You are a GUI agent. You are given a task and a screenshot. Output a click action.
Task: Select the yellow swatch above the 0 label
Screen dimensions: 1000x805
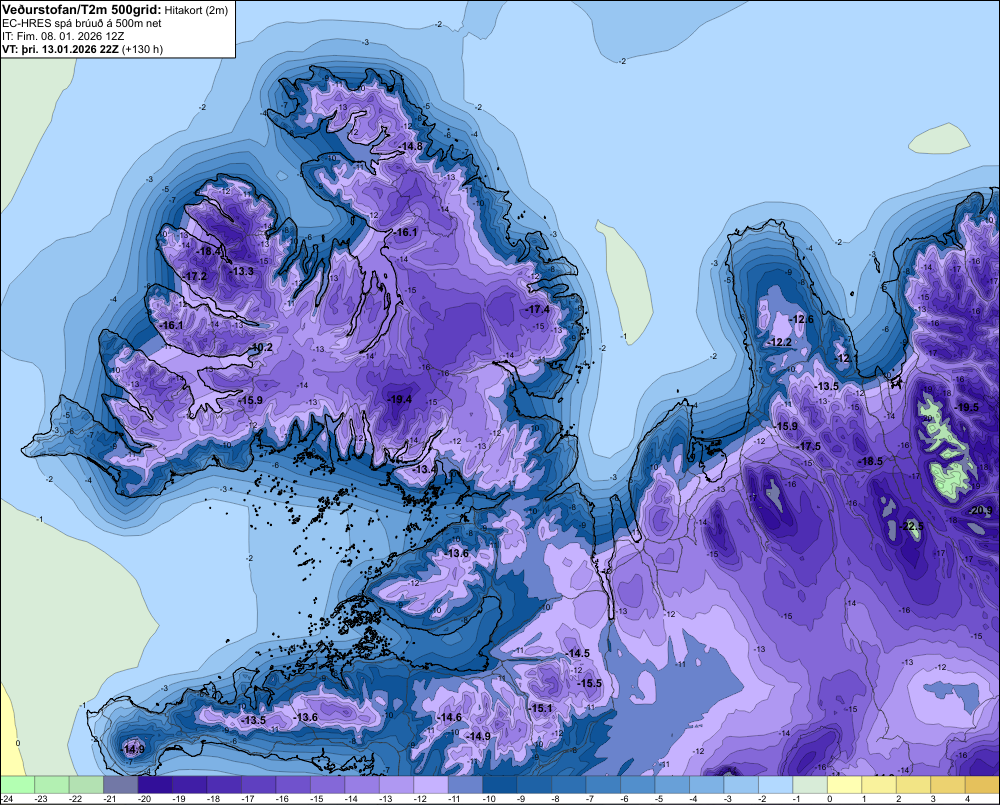click(x=844, y=784)
